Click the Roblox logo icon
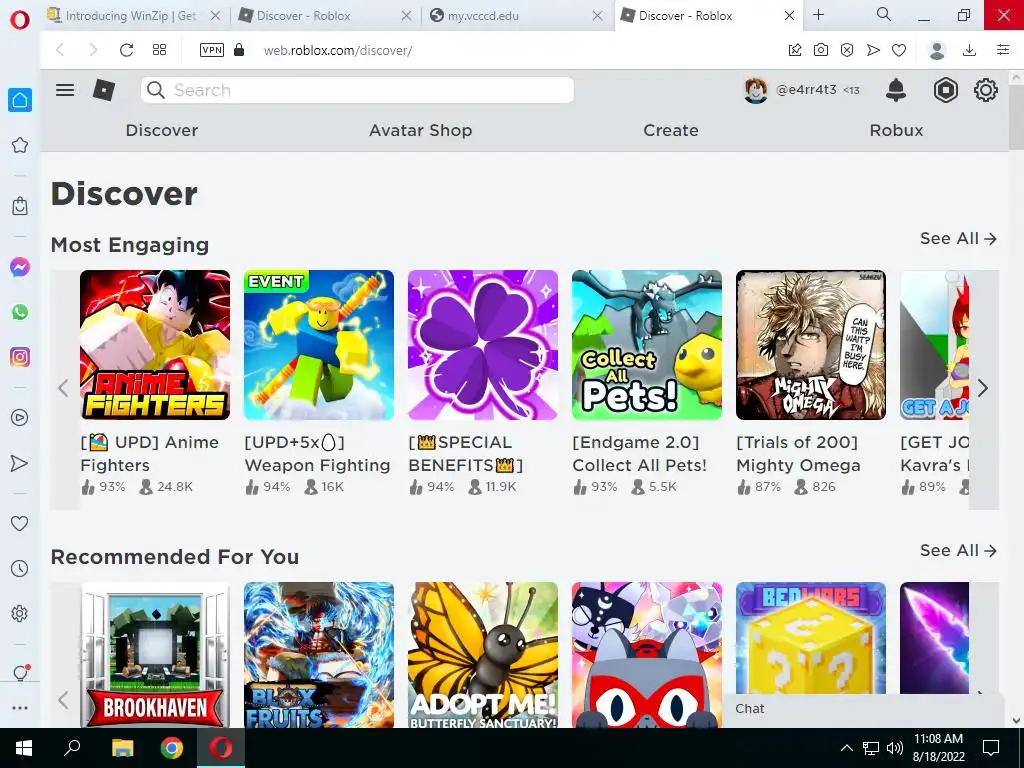The image size is (1024, 768). 104,90
